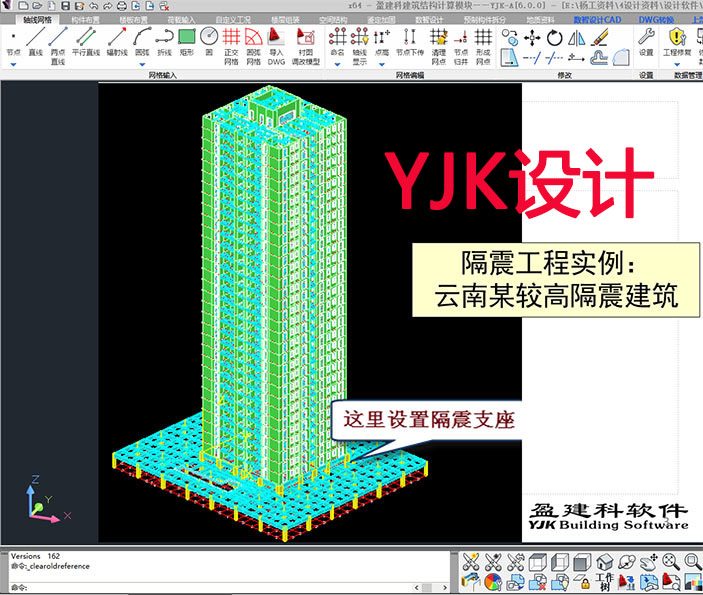
Task: Click the move tool in 修改 group
Action: point(532,38)
